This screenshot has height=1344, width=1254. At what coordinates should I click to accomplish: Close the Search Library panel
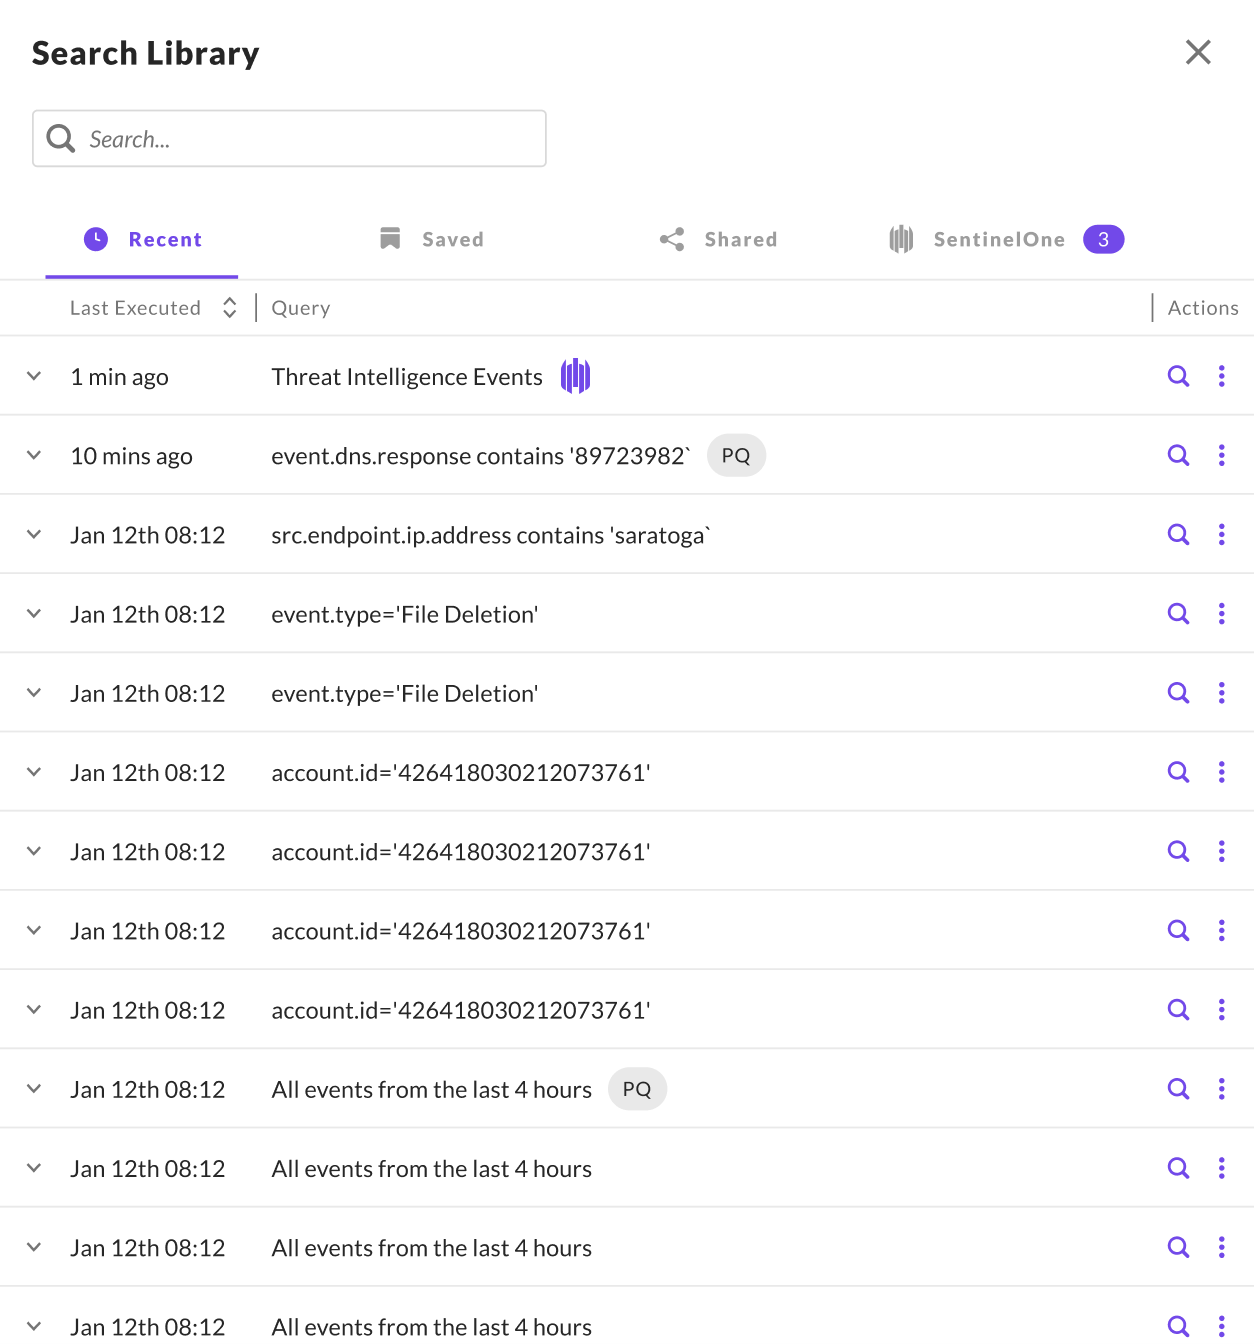tap(1198, 52)
